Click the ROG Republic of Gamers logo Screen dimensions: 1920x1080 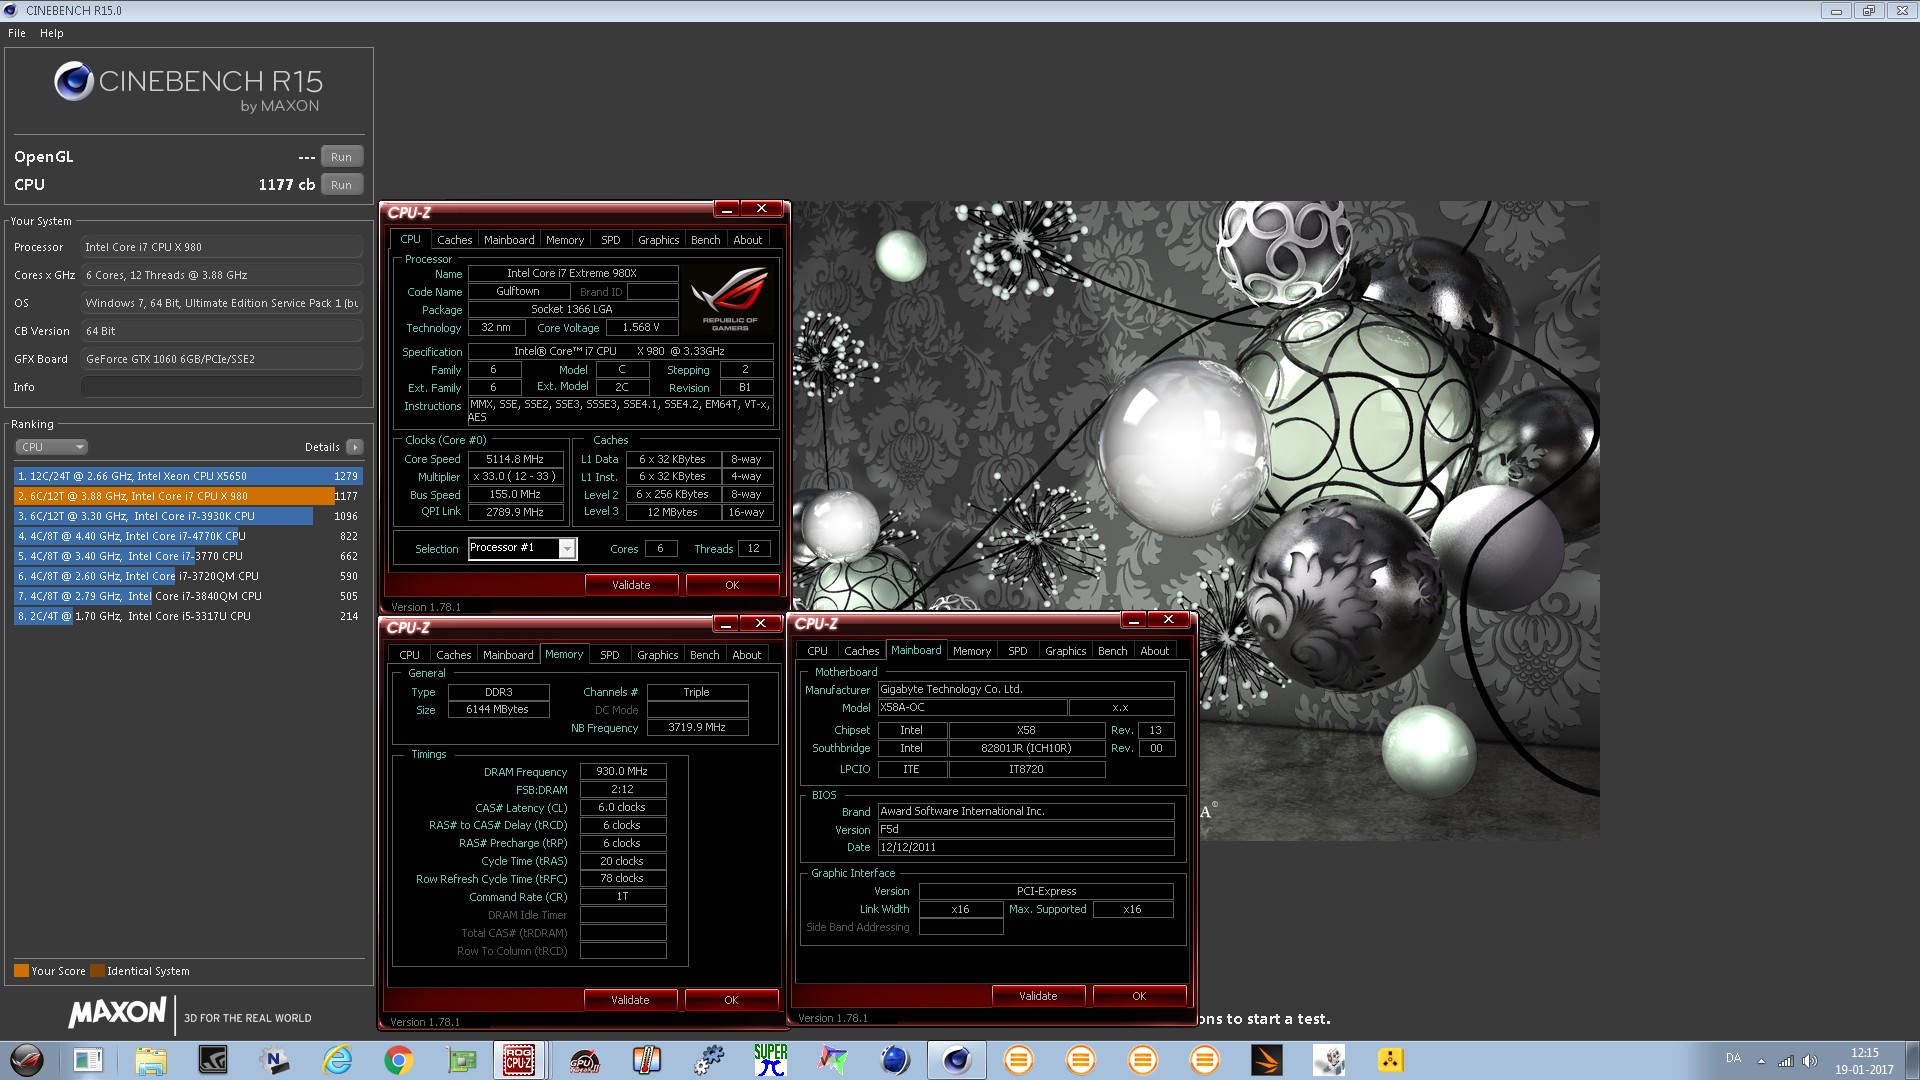[729, 299]
